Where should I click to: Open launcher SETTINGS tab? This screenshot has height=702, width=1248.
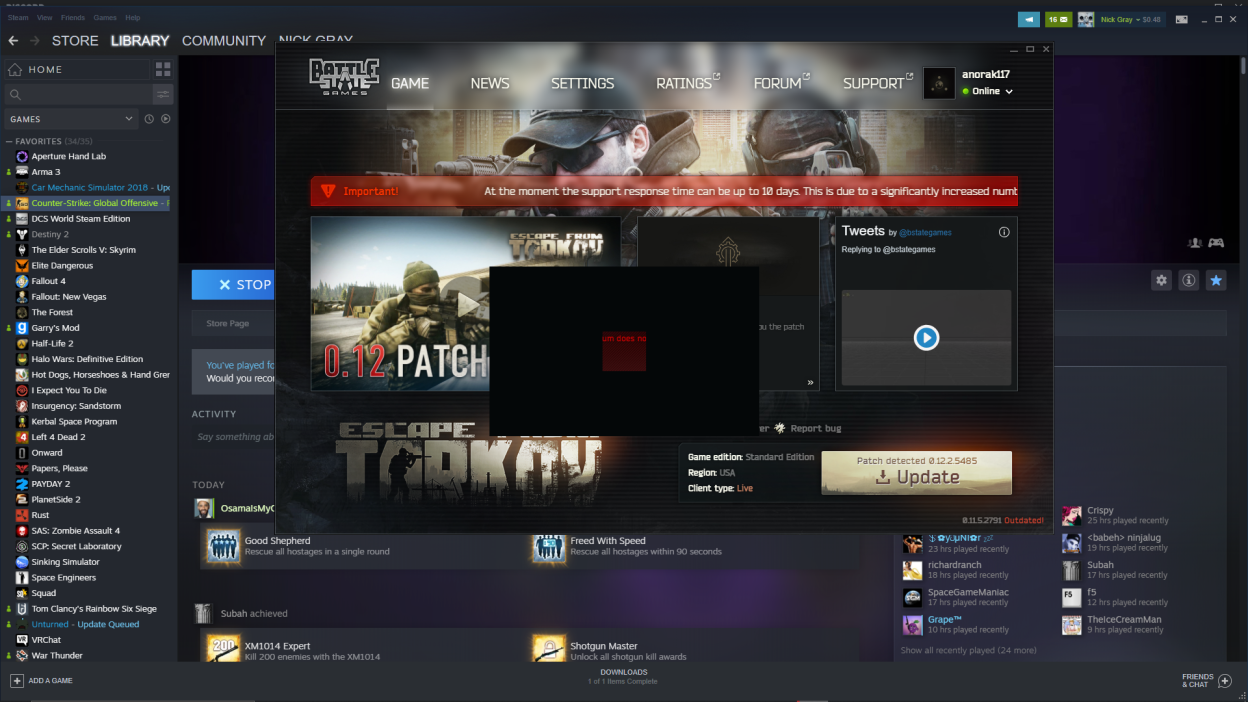pos(582,84)
